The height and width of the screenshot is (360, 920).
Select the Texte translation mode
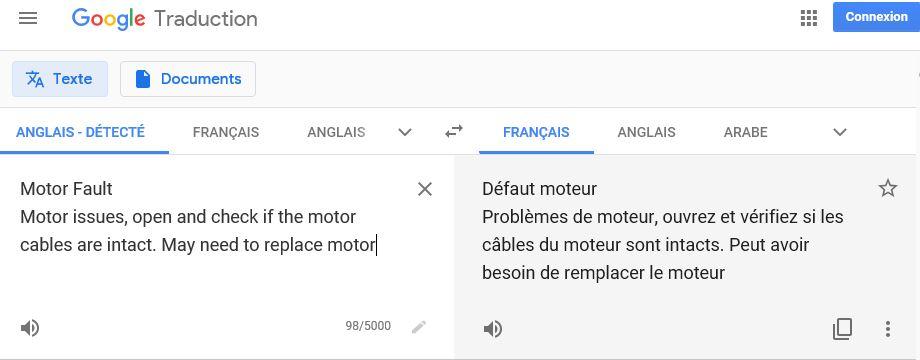pos(60,79)
